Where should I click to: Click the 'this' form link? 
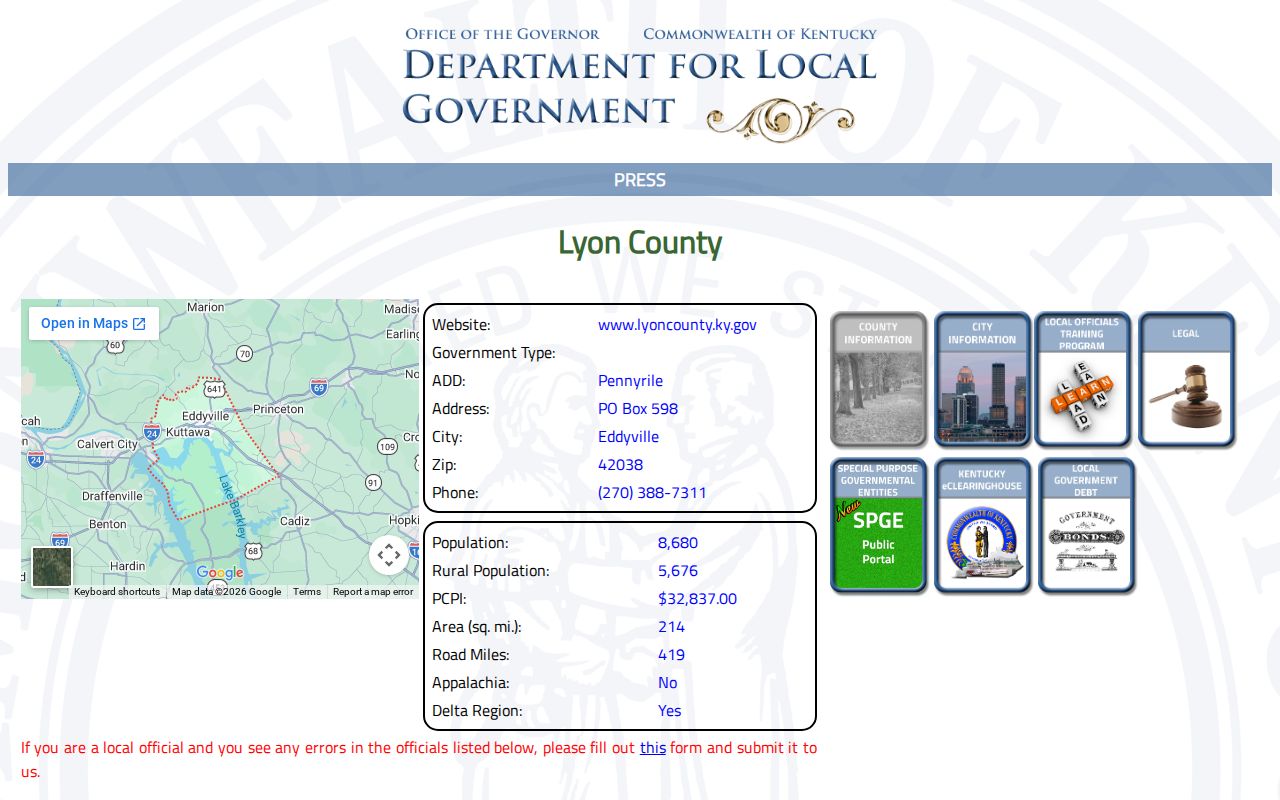click(x=653, y=747)
